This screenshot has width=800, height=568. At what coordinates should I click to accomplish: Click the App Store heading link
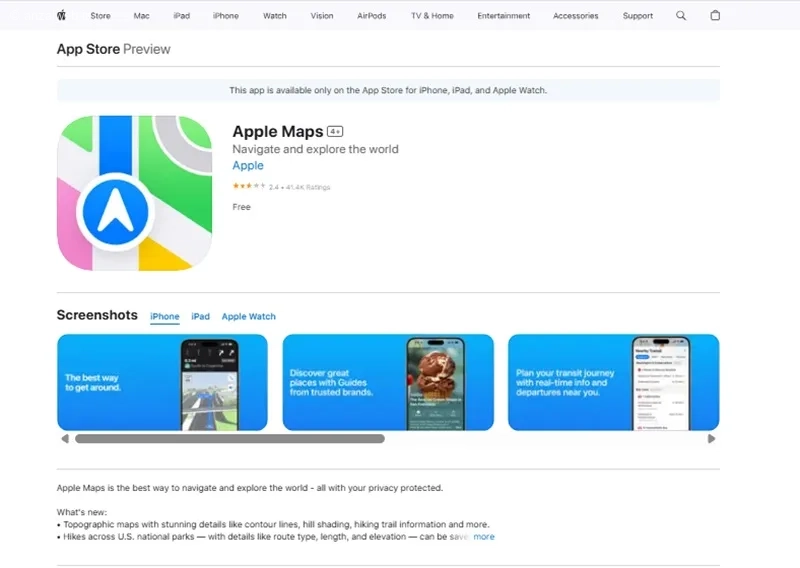pyautogui.click(x=88, y=49)
